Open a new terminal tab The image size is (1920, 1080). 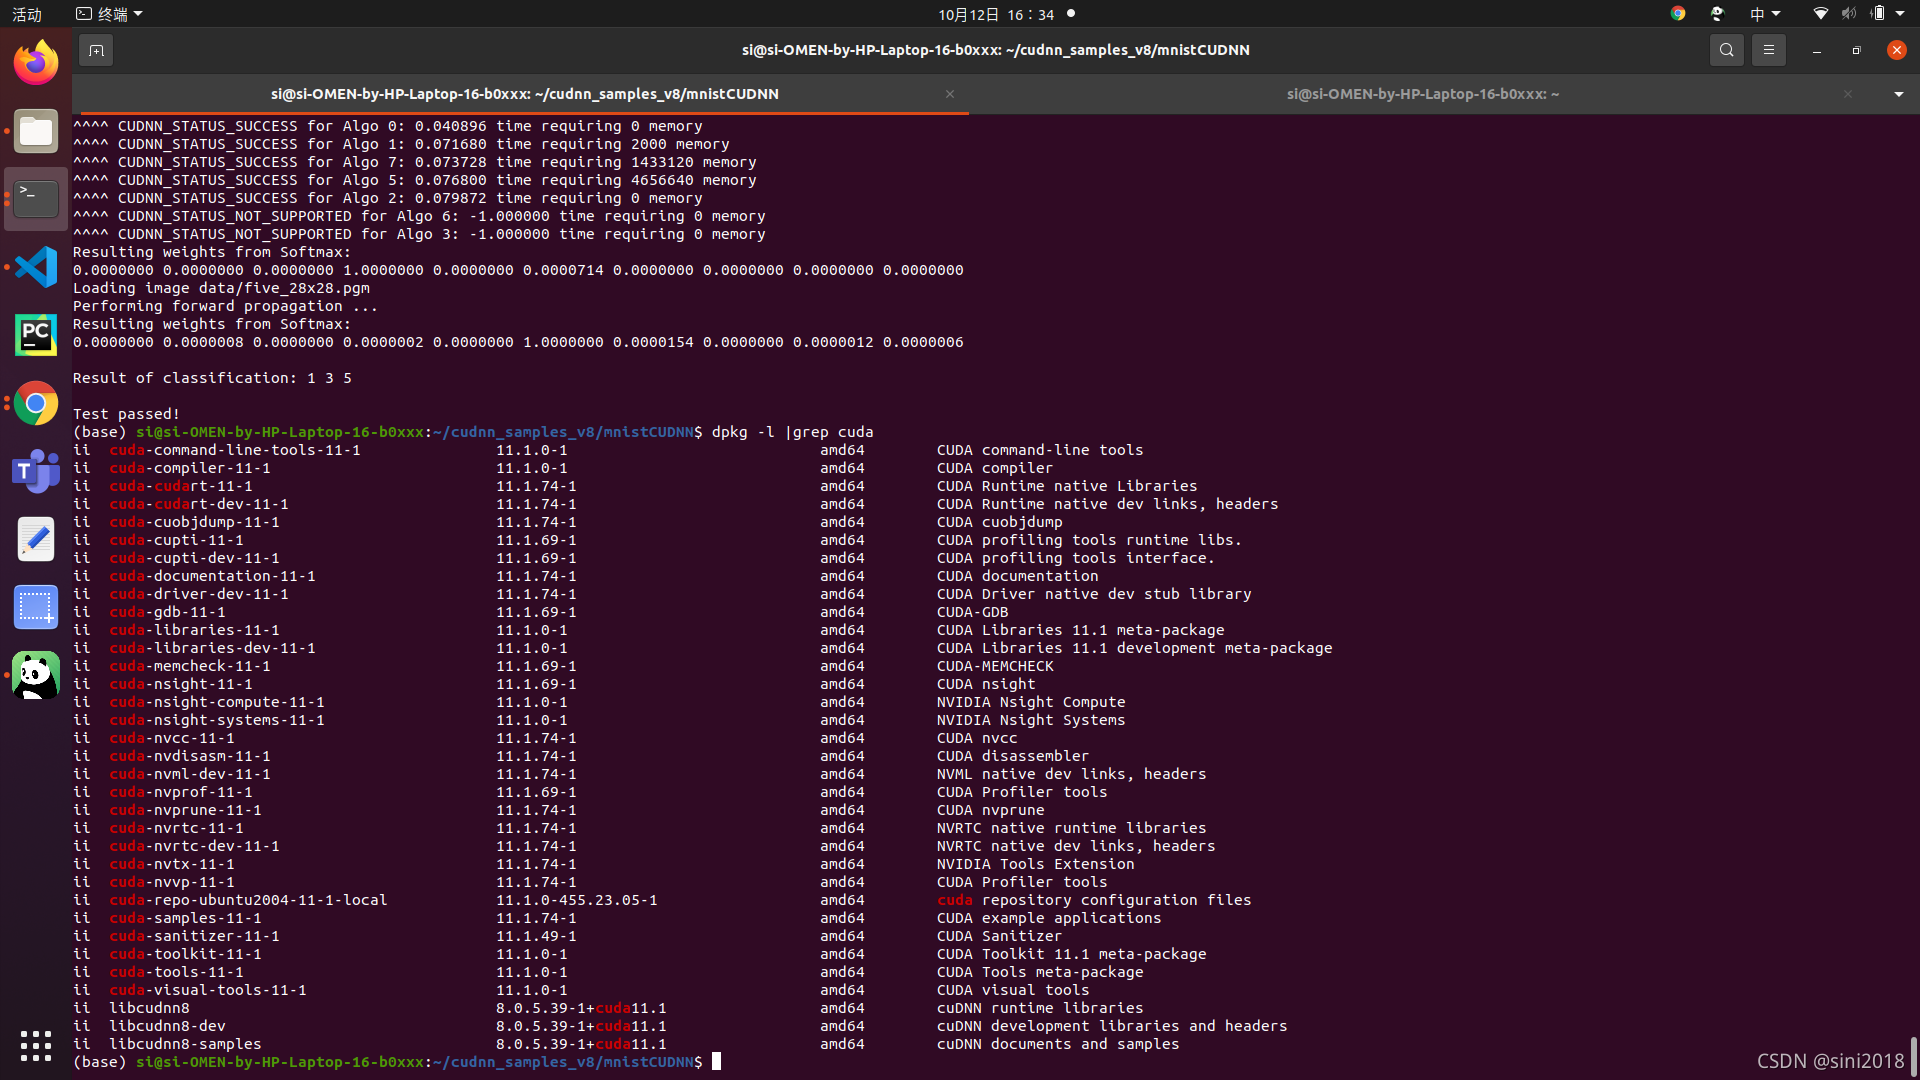click(x=96, y=50)
